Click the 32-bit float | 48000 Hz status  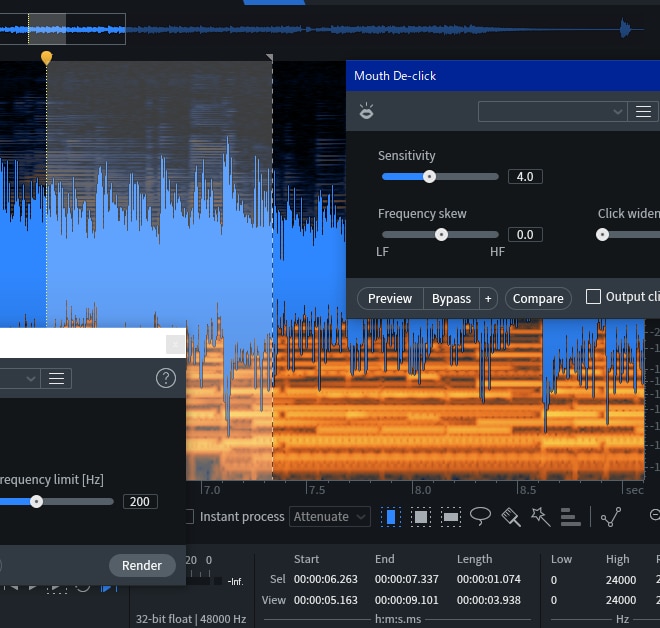coord(191,619)
